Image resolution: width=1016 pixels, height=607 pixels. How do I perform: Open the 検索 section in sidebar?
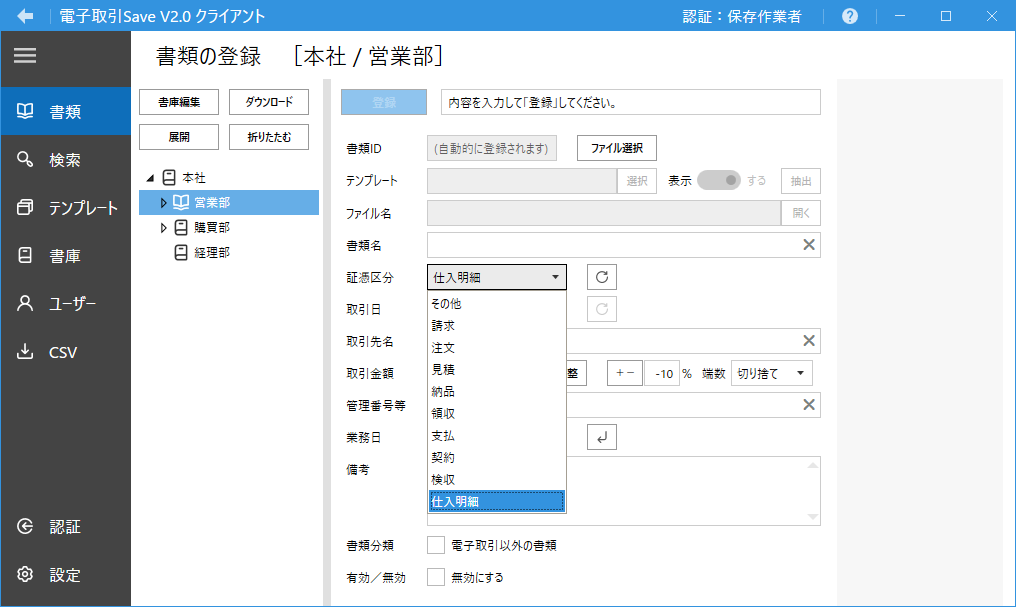(65, 160)
